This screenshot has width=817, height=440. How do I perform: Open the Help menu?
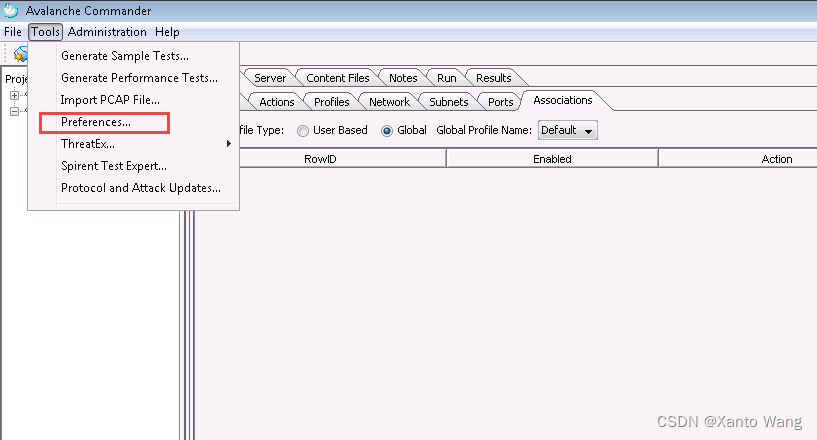pos(167,32)
